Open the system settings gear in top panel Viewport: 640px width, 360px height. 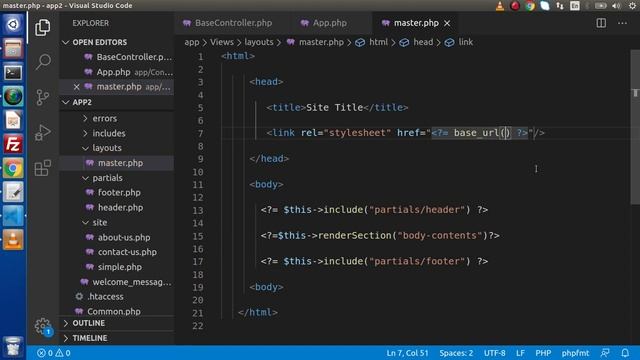tap(632, 6)
